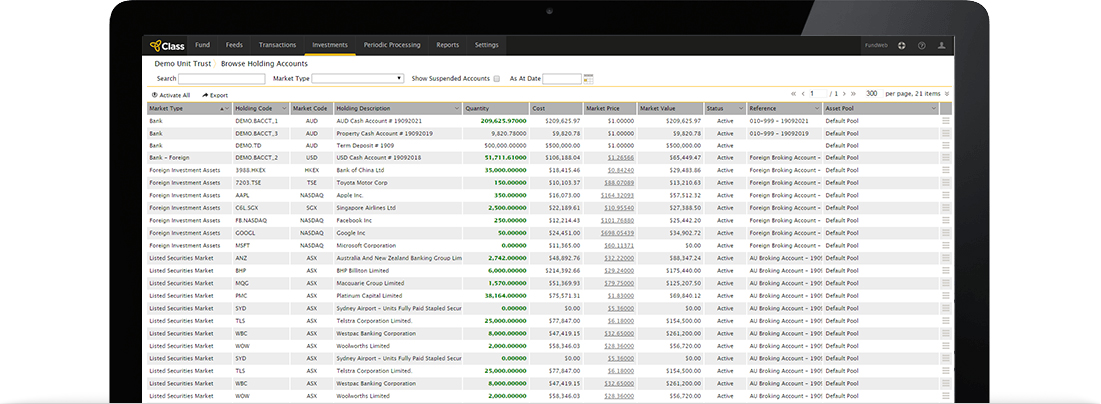Open row menu for Platinum Capital Limited
This screenshot has height=404, width=1101.
(946, 296)
